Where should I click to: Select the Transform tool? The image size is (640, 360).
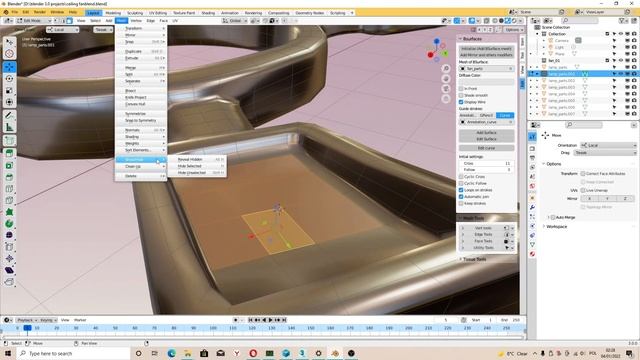pyautogui.click(x=9, y=102)
